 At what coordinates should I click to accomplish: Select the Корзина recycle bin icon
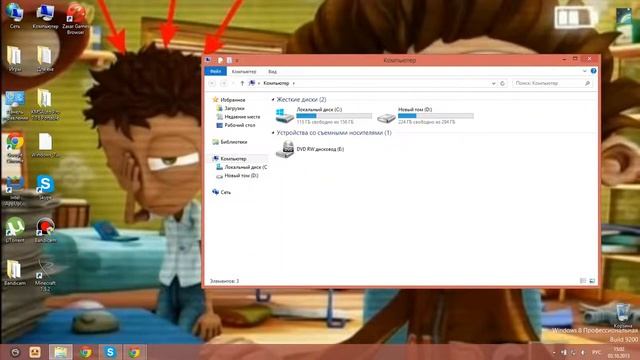(x=623, y=316)
